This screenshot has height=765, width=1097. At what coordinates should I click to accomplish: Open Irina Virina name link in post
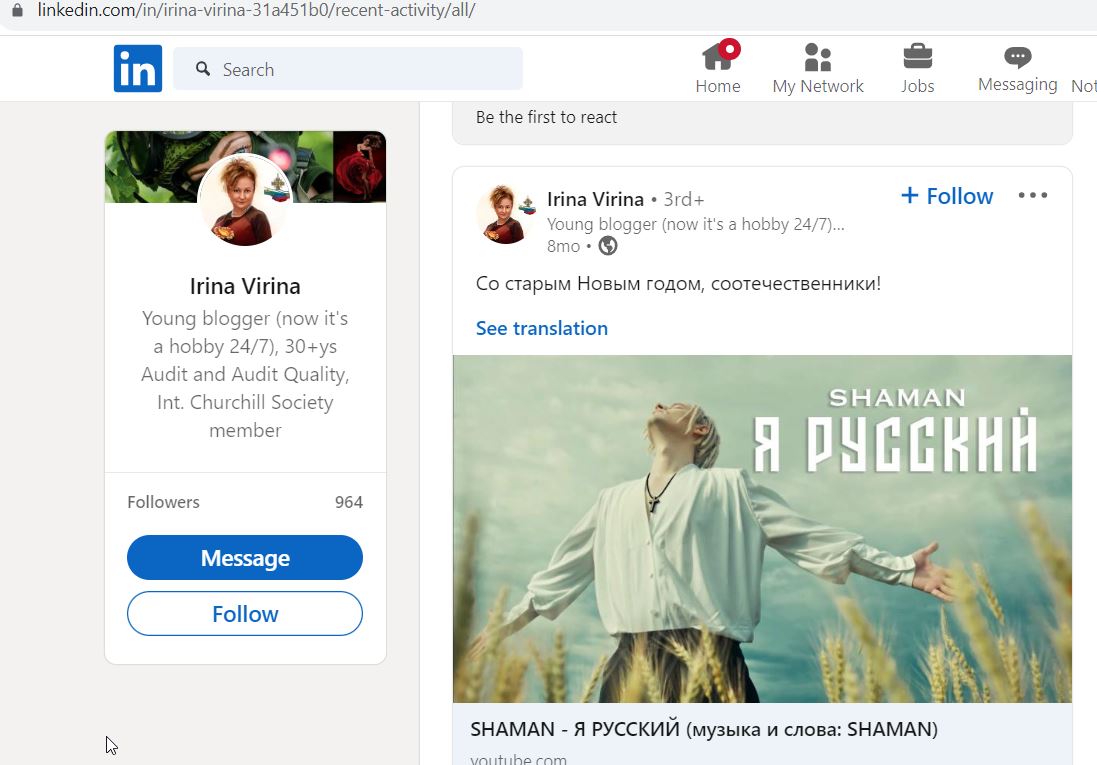[595, 199]
